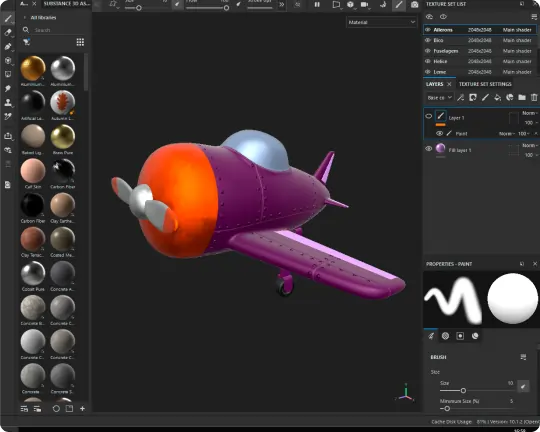The height and width of the screenshot is (432, 540).
Task: Toggle visibility of Bico texture set
Action: pos(428,40)
